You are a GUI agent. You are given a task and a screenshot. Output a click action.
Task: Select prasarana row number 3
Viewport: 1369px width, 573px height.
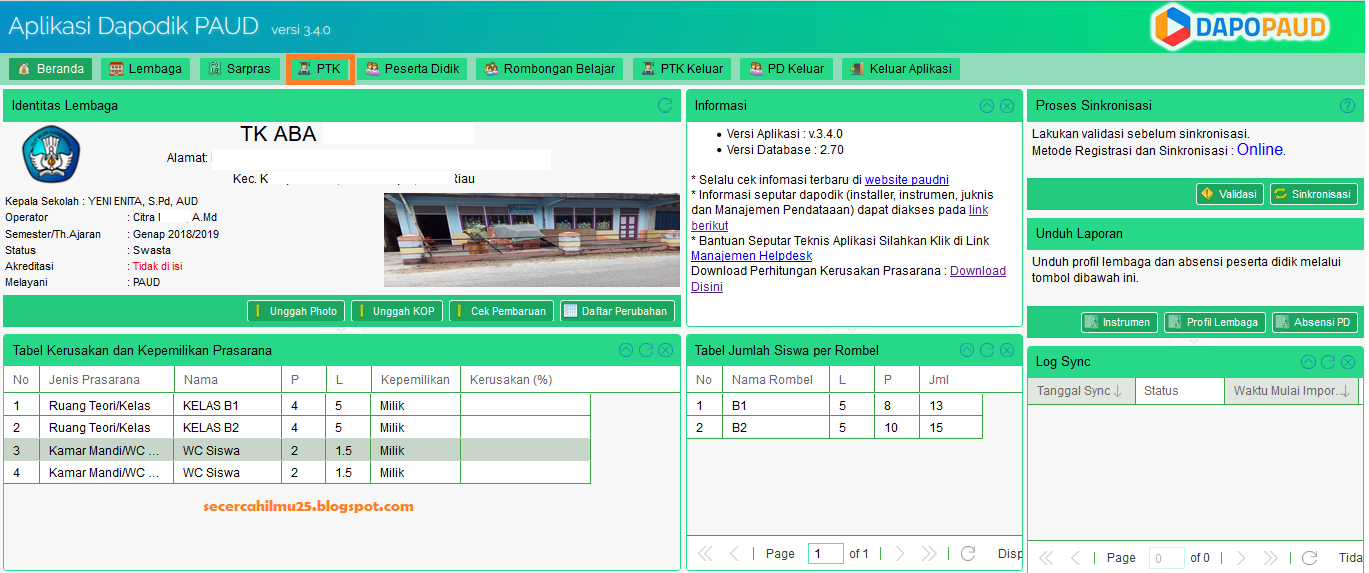pyautogui.click(x=297, y=450)
